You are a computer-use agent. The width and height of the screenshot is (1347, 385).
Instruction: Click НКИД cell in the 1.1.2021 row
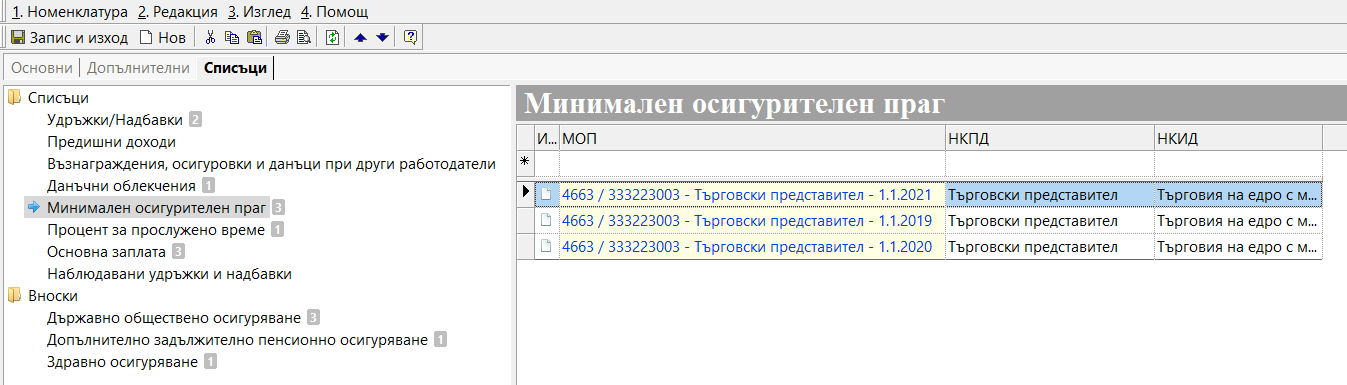[1238, 194]
